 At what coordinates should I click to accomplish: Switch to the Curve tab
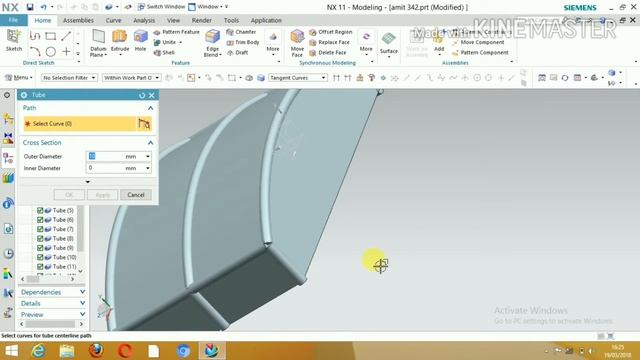[x=113, y=20]
